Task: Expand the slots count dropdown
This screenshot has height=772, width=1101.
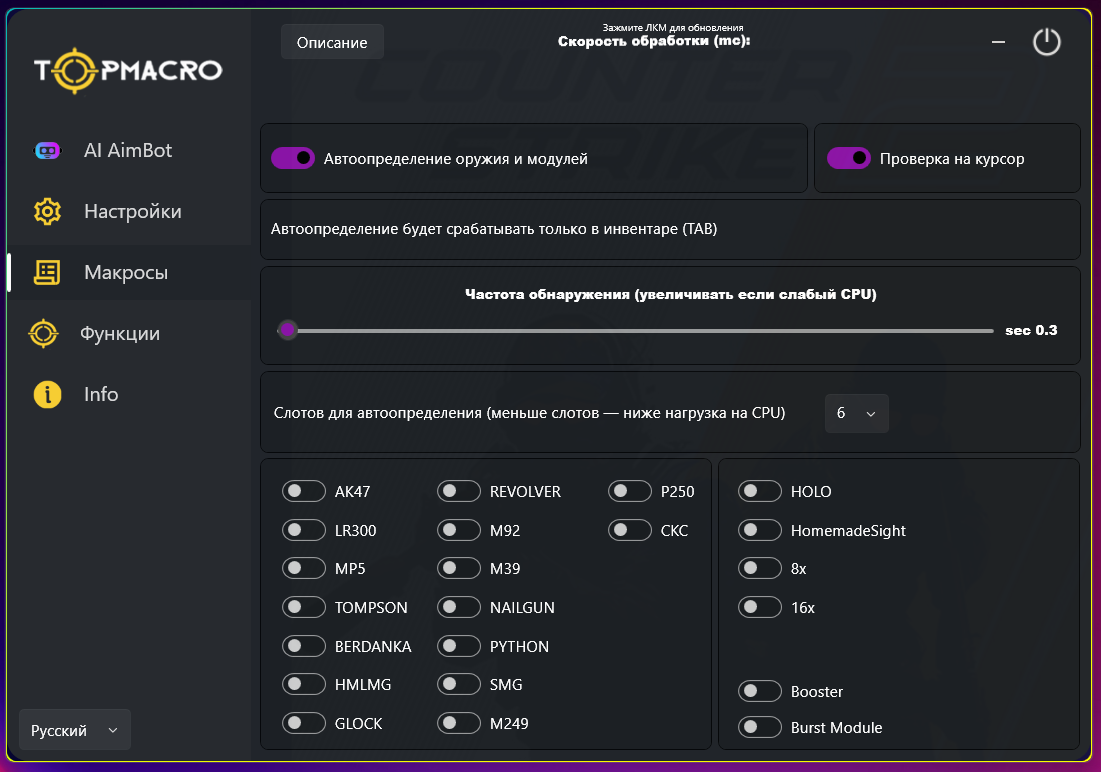Action: pyautogui.click(x=856, y=413)
